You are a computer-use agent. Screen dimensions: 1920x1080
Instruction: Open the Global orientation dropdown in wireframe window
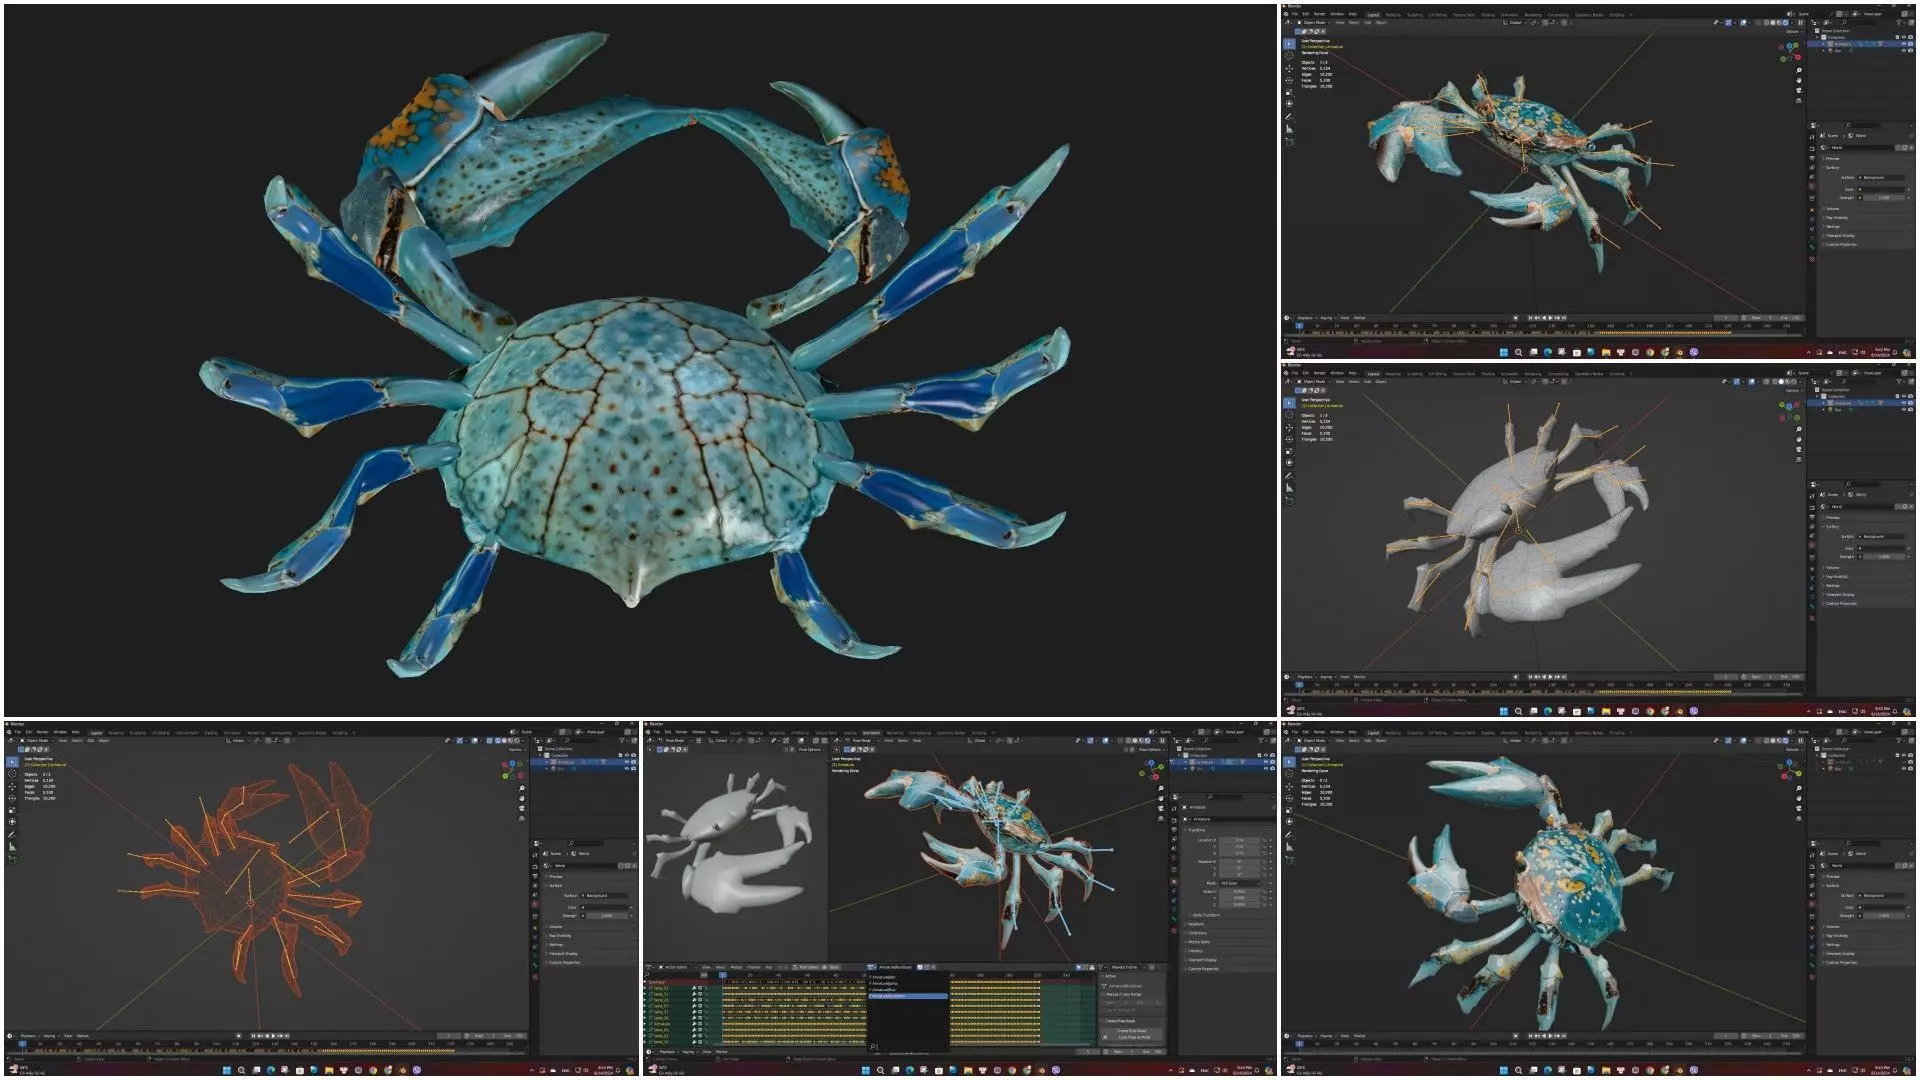[x=238, y=741]
